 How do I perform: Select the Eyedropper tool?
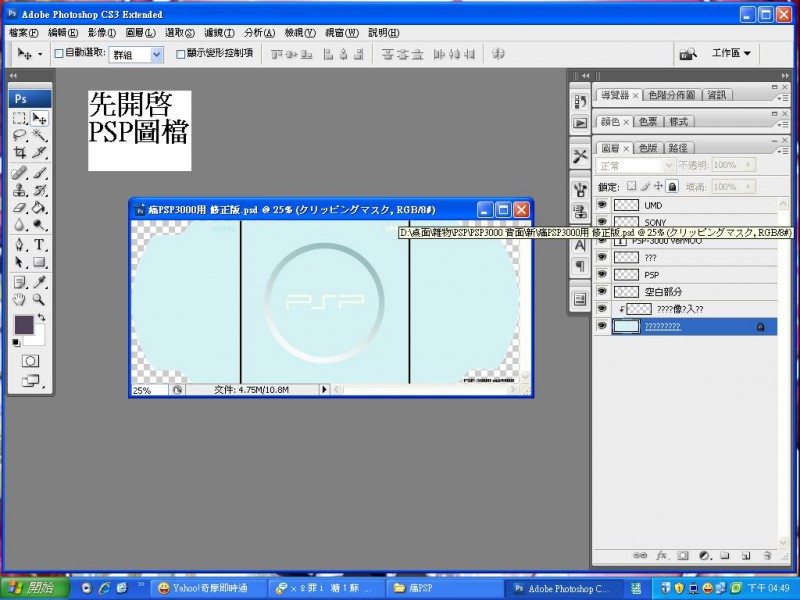point(39,282)
